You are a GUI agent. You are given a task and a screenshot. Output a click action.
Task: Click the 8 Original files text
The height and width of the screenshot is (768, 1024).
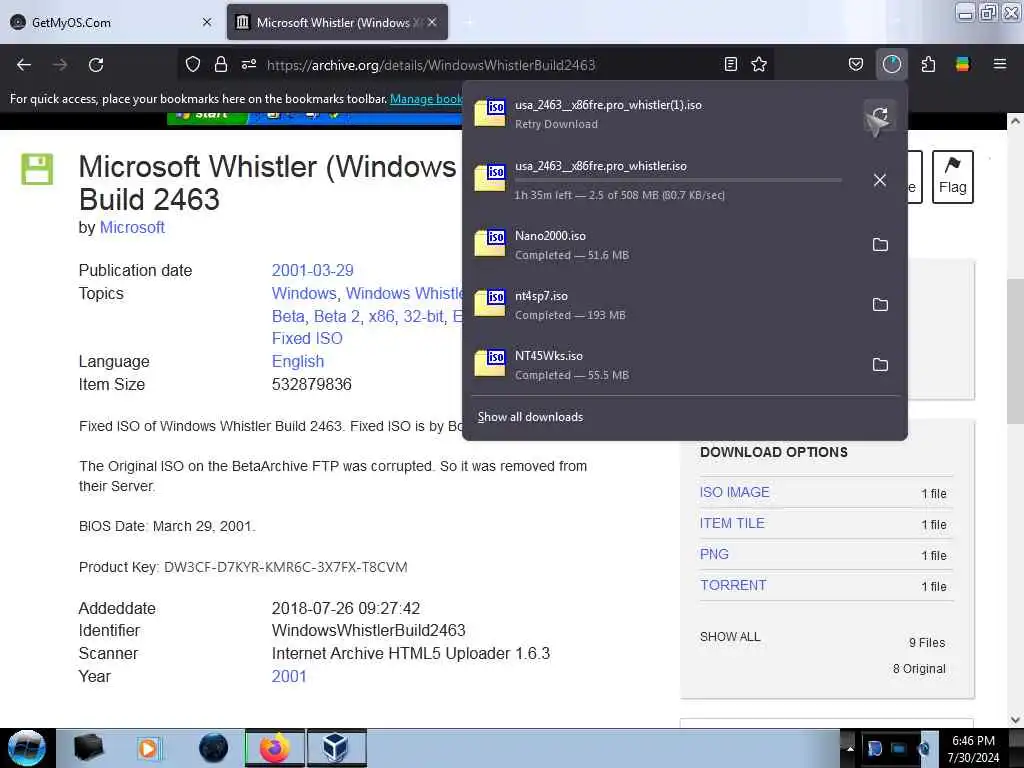pos(919,669)
